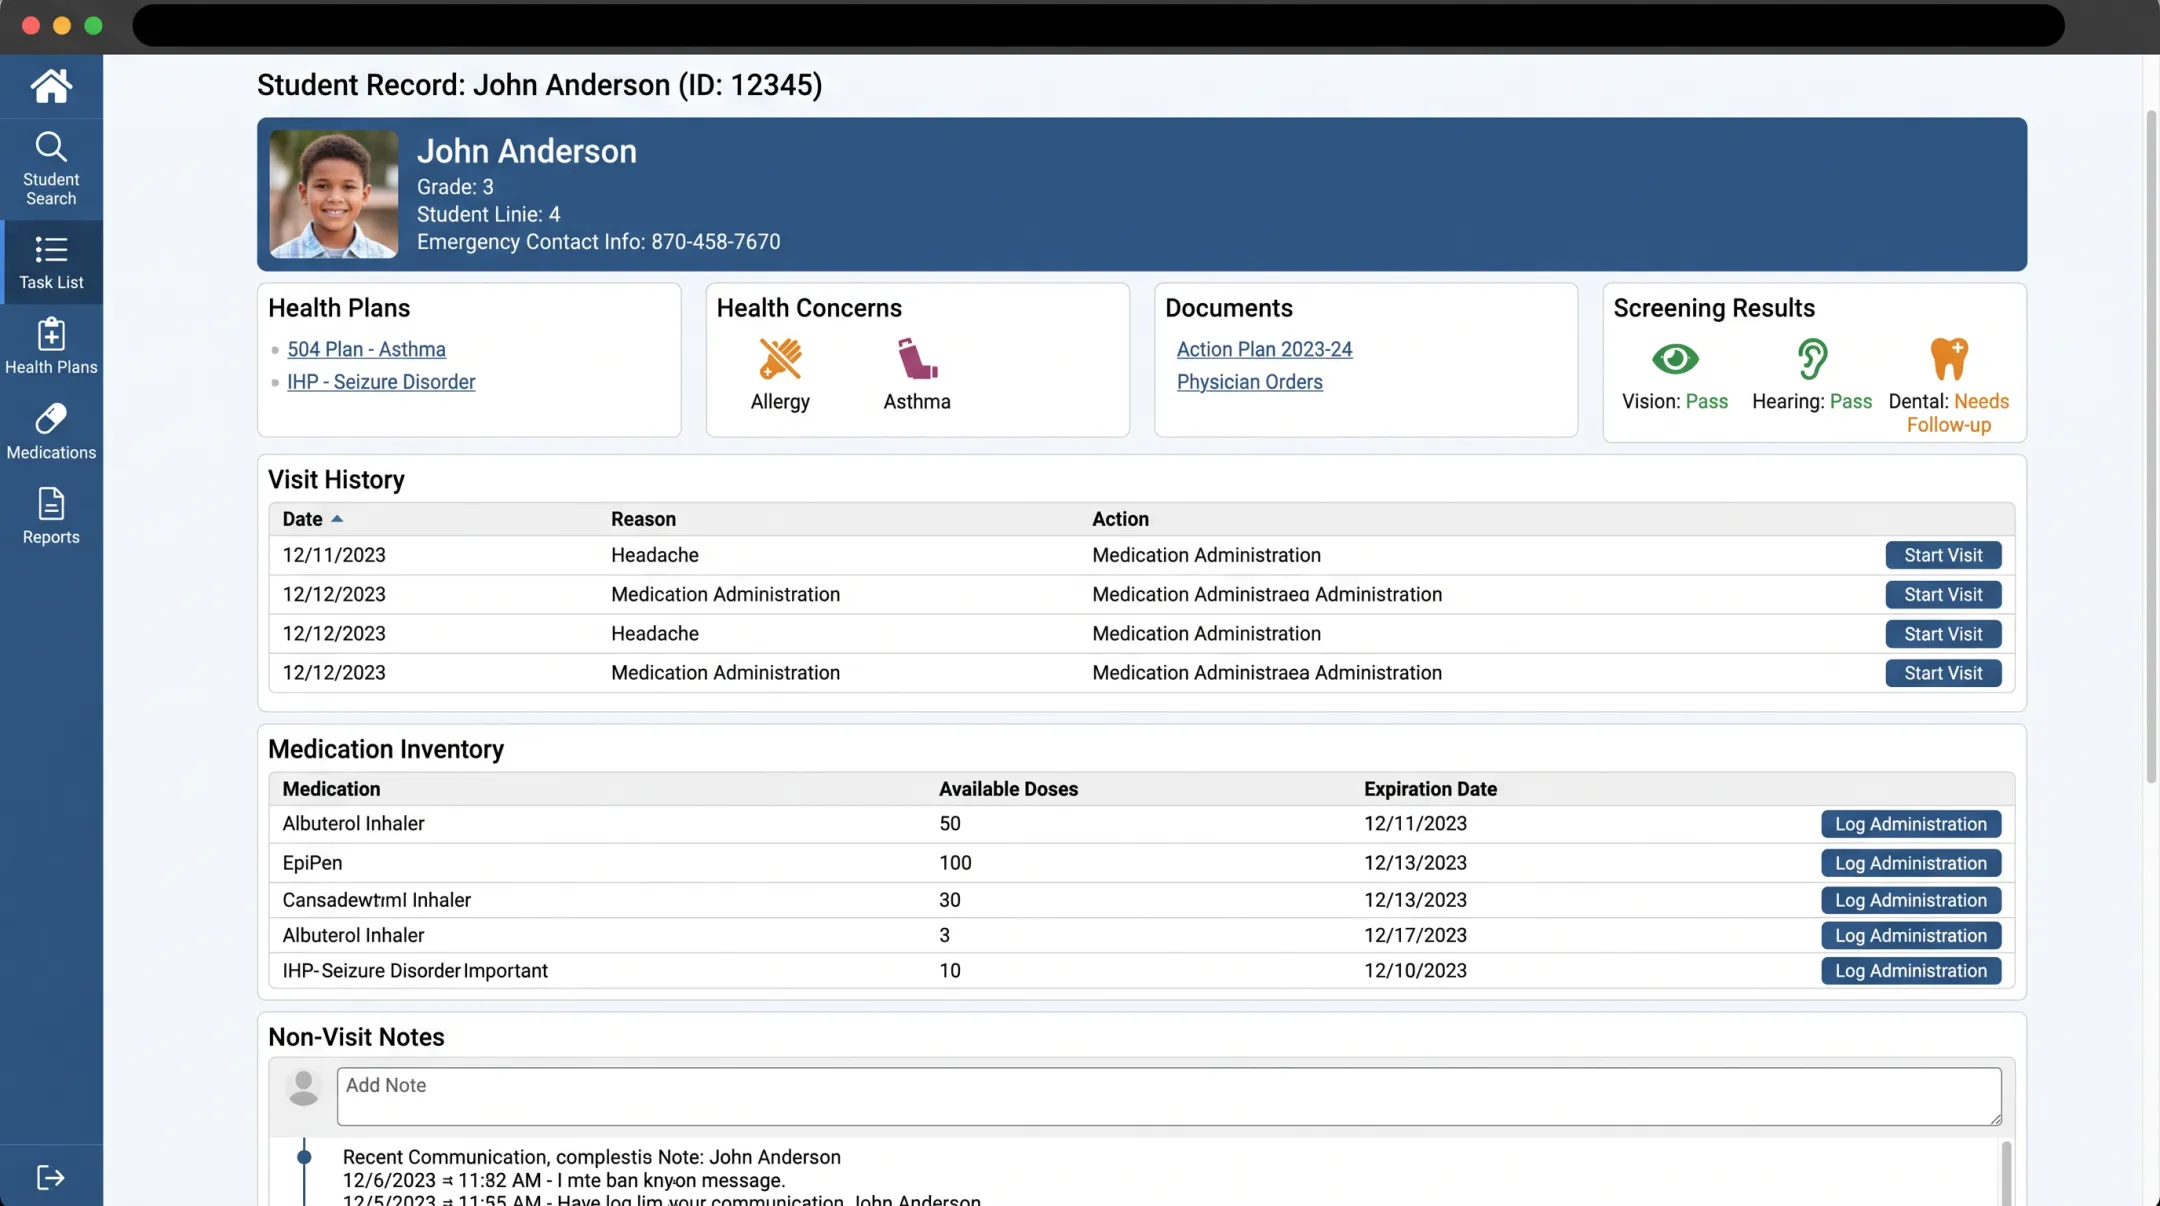Image resolution: width=2160 pixels, height=1206 pixels.
Task: Open Student Search magnifier icon
Action: click(51, 147)
